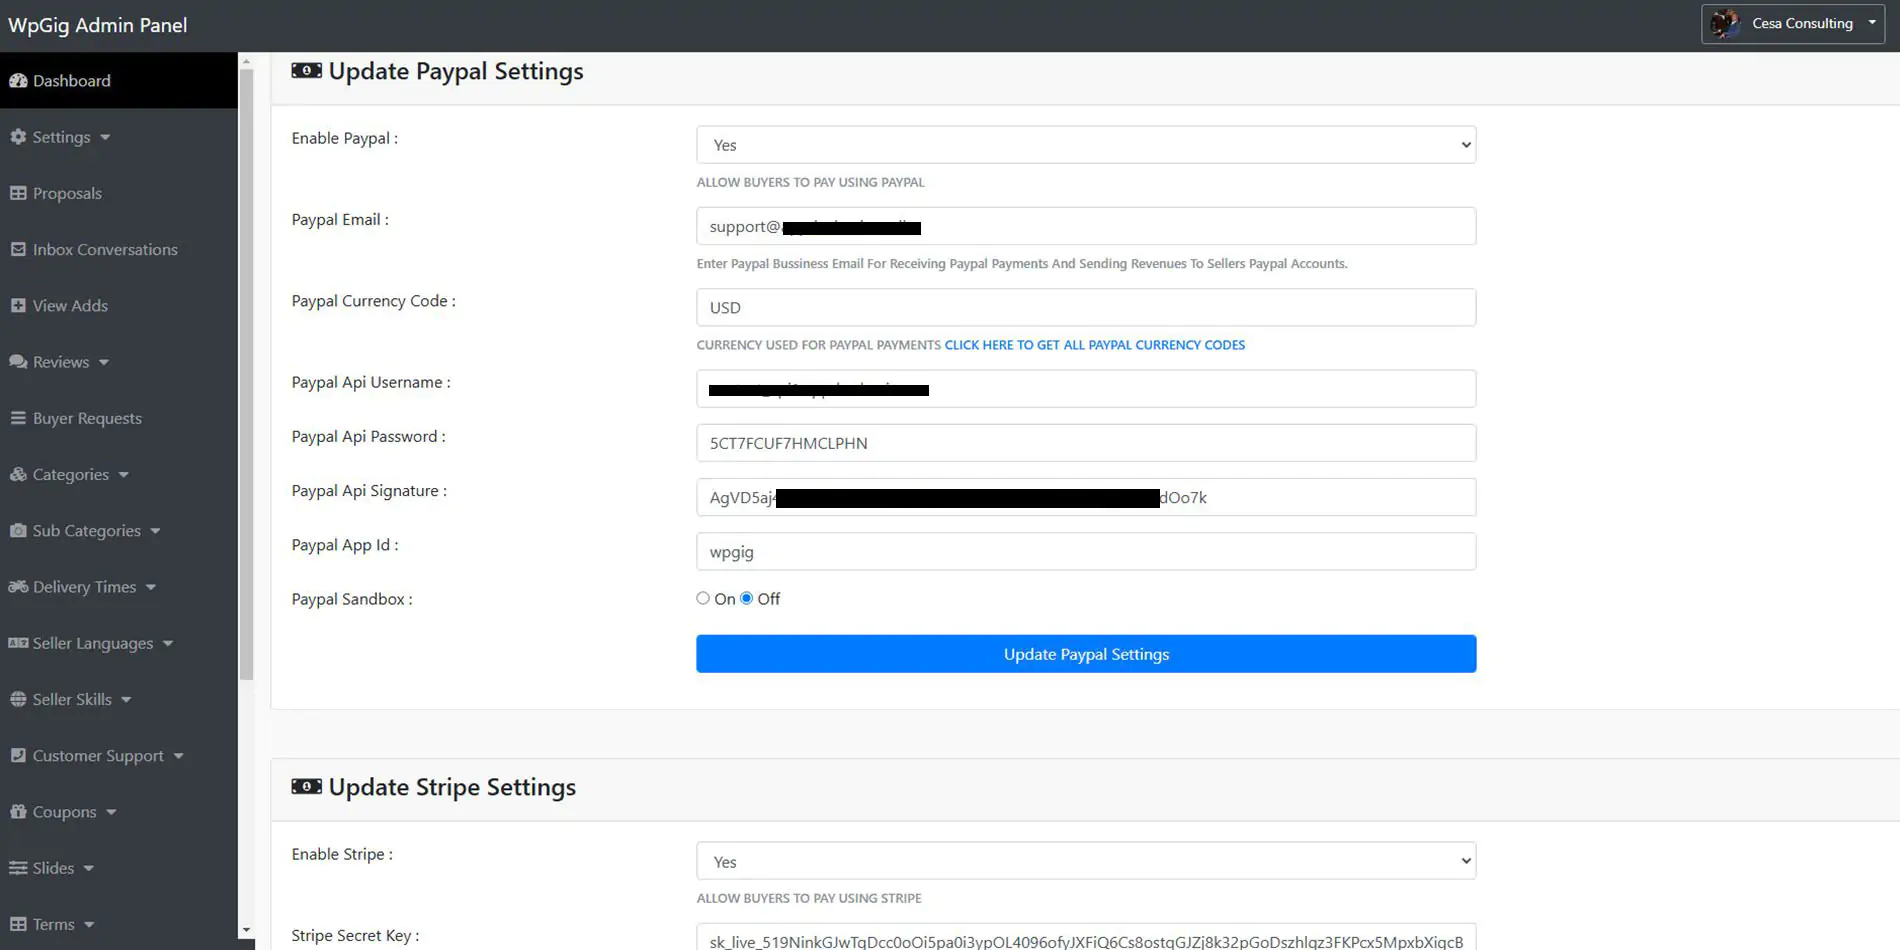Viewport: 1900px width, 950px height.
Task: Turn Paypal Sandbox On
Action: click(x=703, y=598)
